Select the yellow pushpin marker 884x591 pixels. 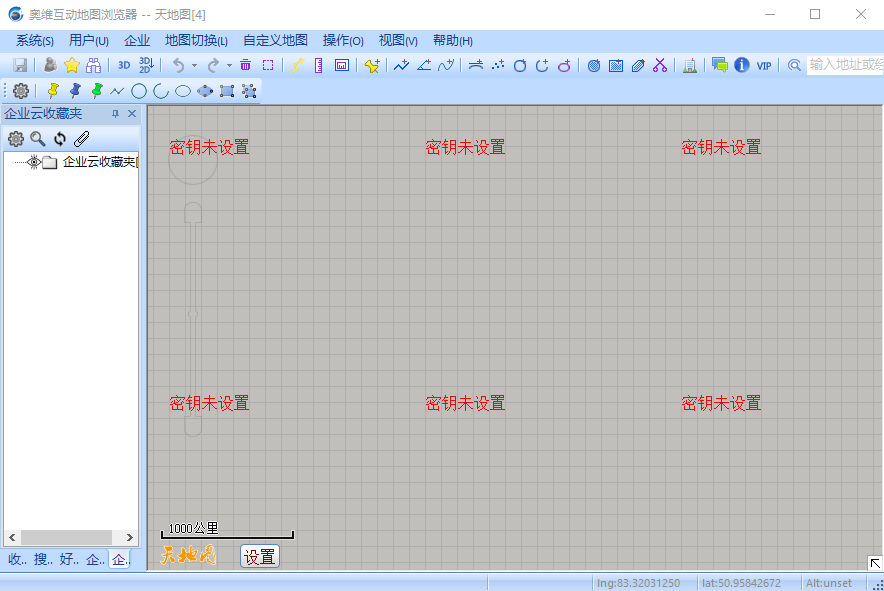(x=53, y=91)
